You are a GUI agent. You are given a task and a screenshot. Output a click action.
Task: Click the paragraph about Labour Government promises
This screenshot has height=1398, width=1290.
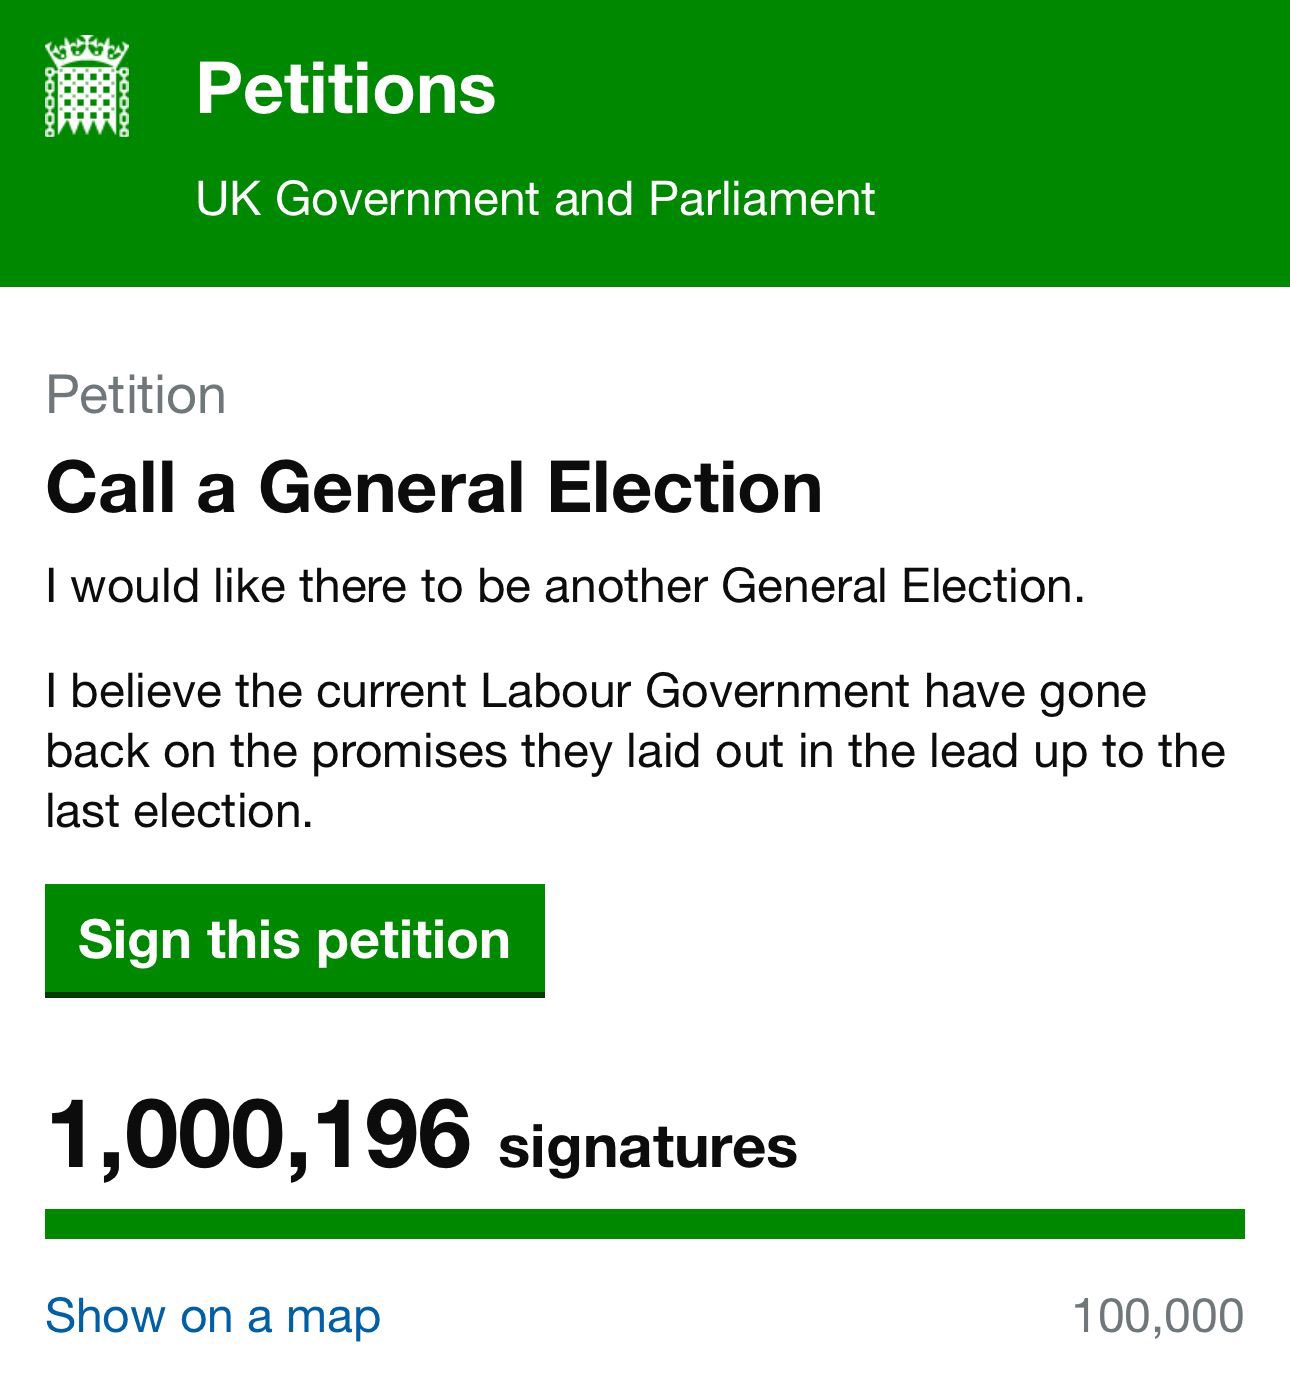point(635,751)
